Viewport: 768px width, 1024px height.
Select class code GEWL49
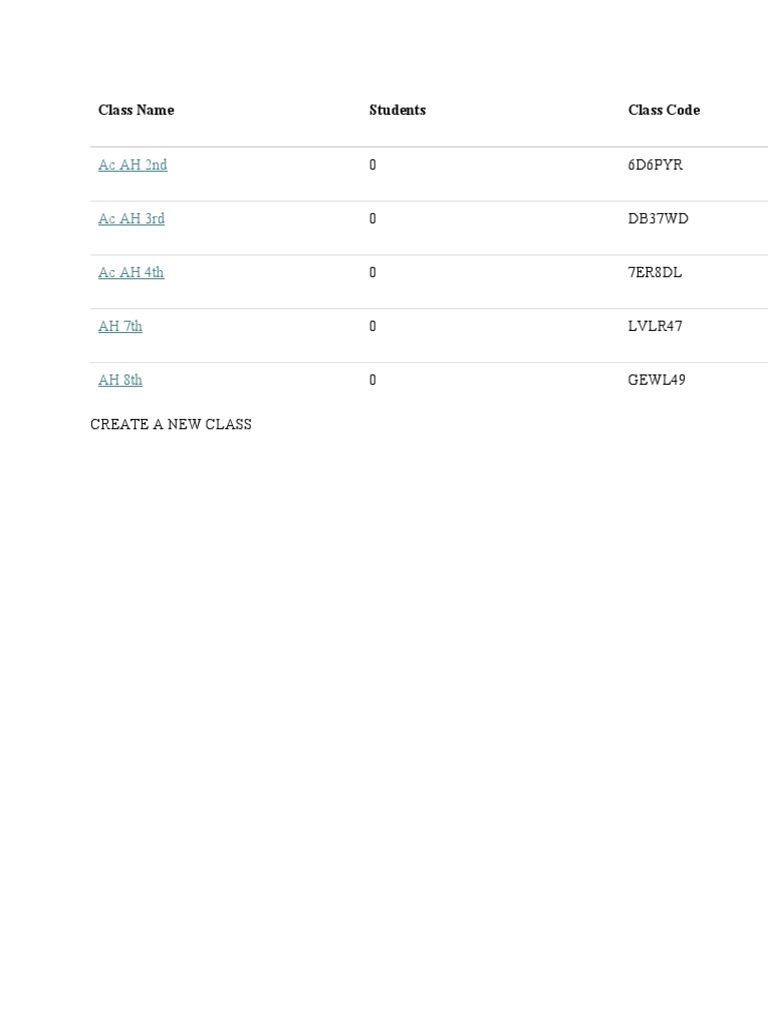(656, 381)
